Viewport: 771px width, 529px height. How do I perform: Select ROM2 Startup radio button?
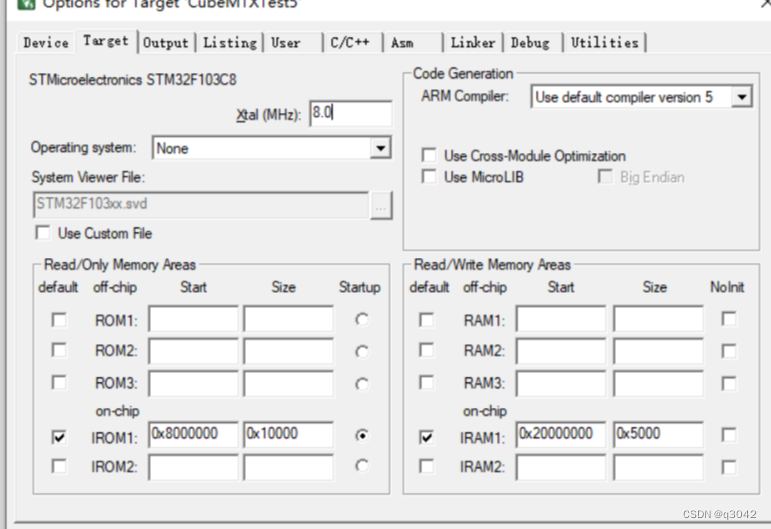(x=362, y=352)
